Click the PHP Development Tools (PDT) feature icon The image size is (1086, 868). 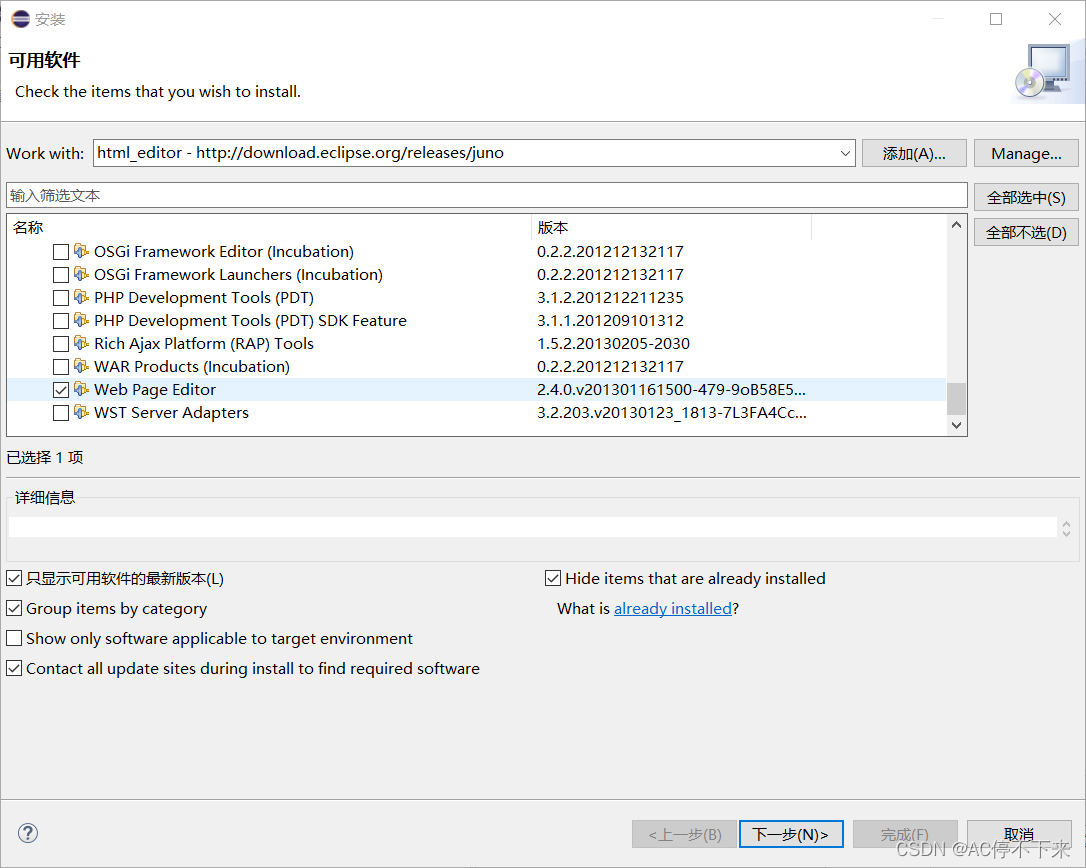click(81, 296)
